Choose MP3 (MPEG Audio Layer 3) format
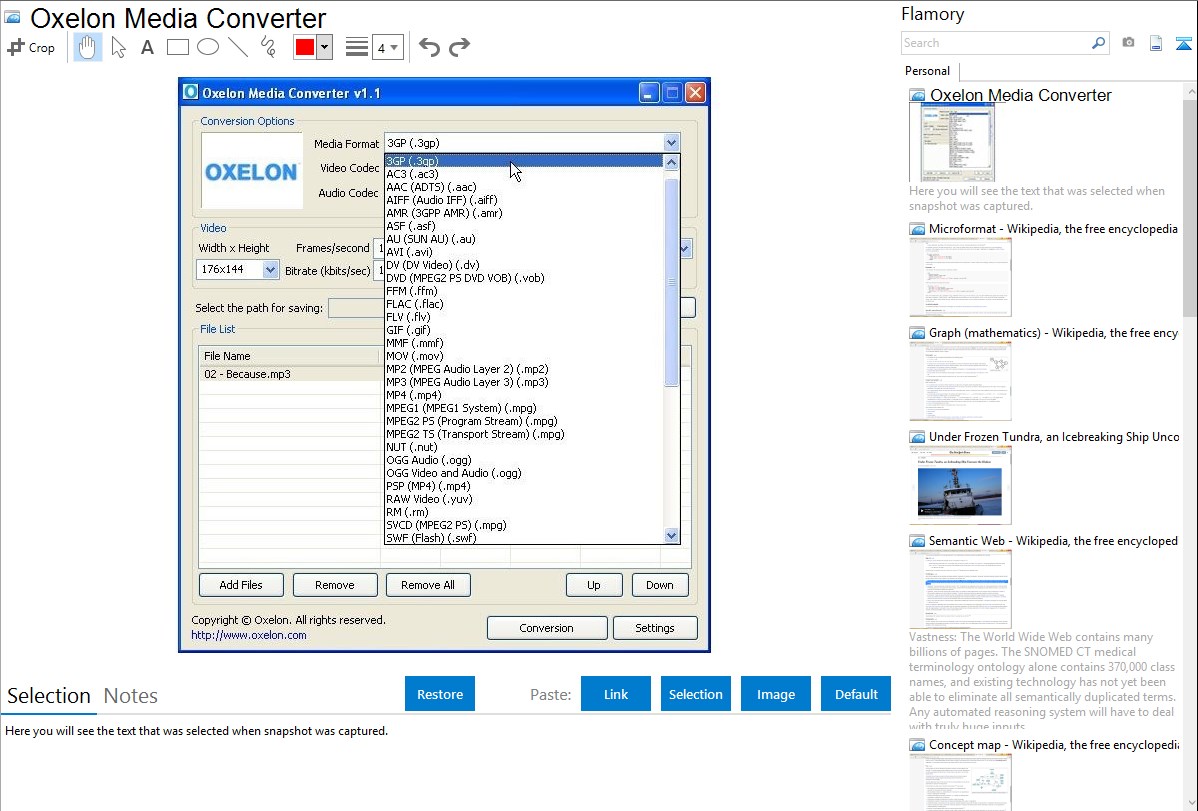Screen dimensions: 1198x811 [524, 382]
